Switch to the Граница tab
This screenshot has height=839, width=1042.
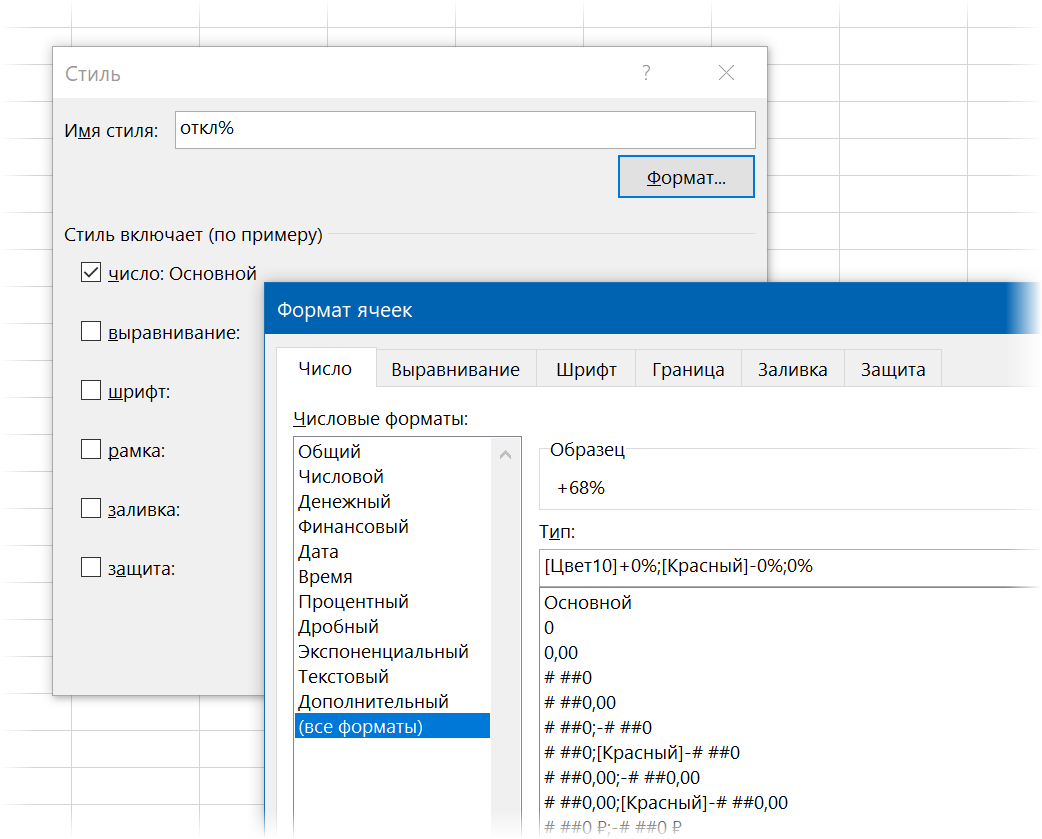(688, 369)
